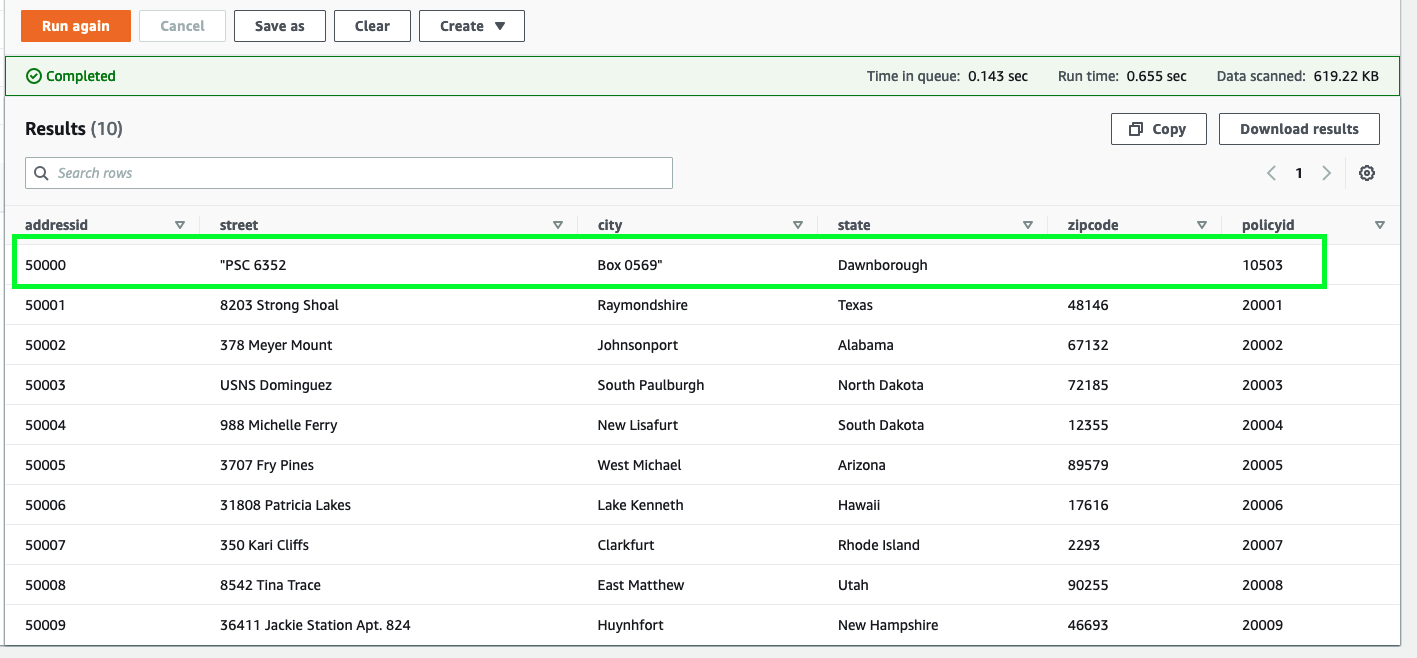Click the Run again button

click(76, 26)
